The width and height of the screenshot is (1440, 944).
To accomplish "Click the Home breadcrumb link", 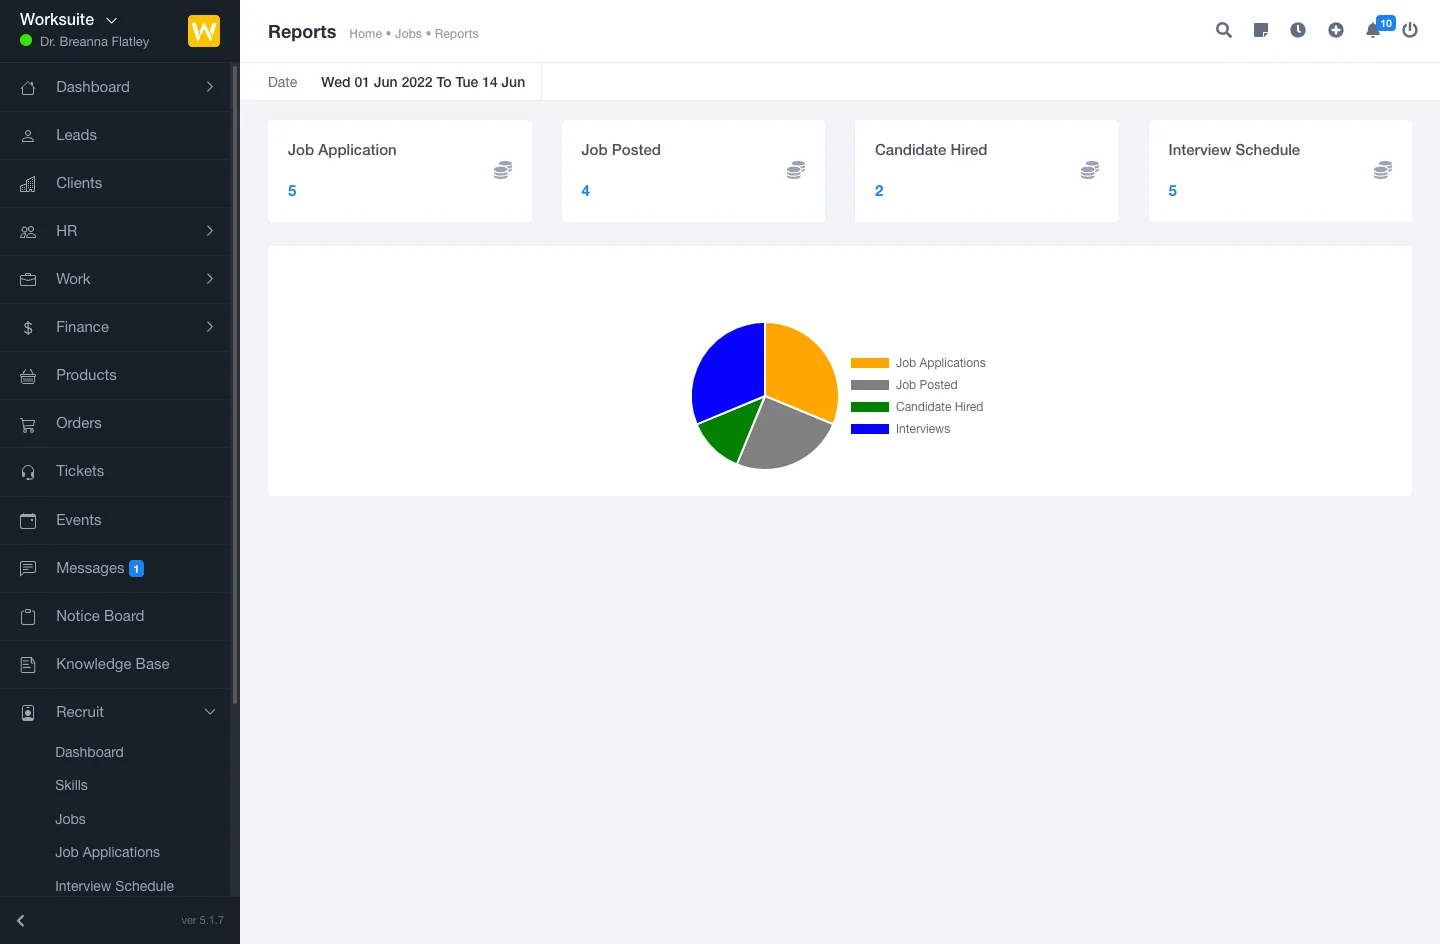I will [x=365, y=34].
